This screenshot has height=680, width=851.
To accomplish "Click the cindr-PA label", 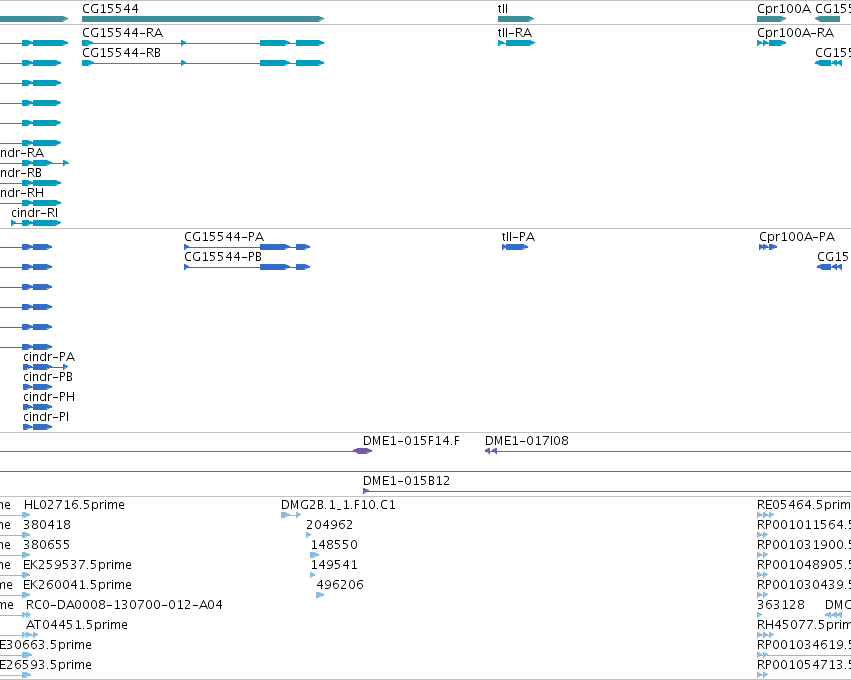I will [x=49, y=357].
